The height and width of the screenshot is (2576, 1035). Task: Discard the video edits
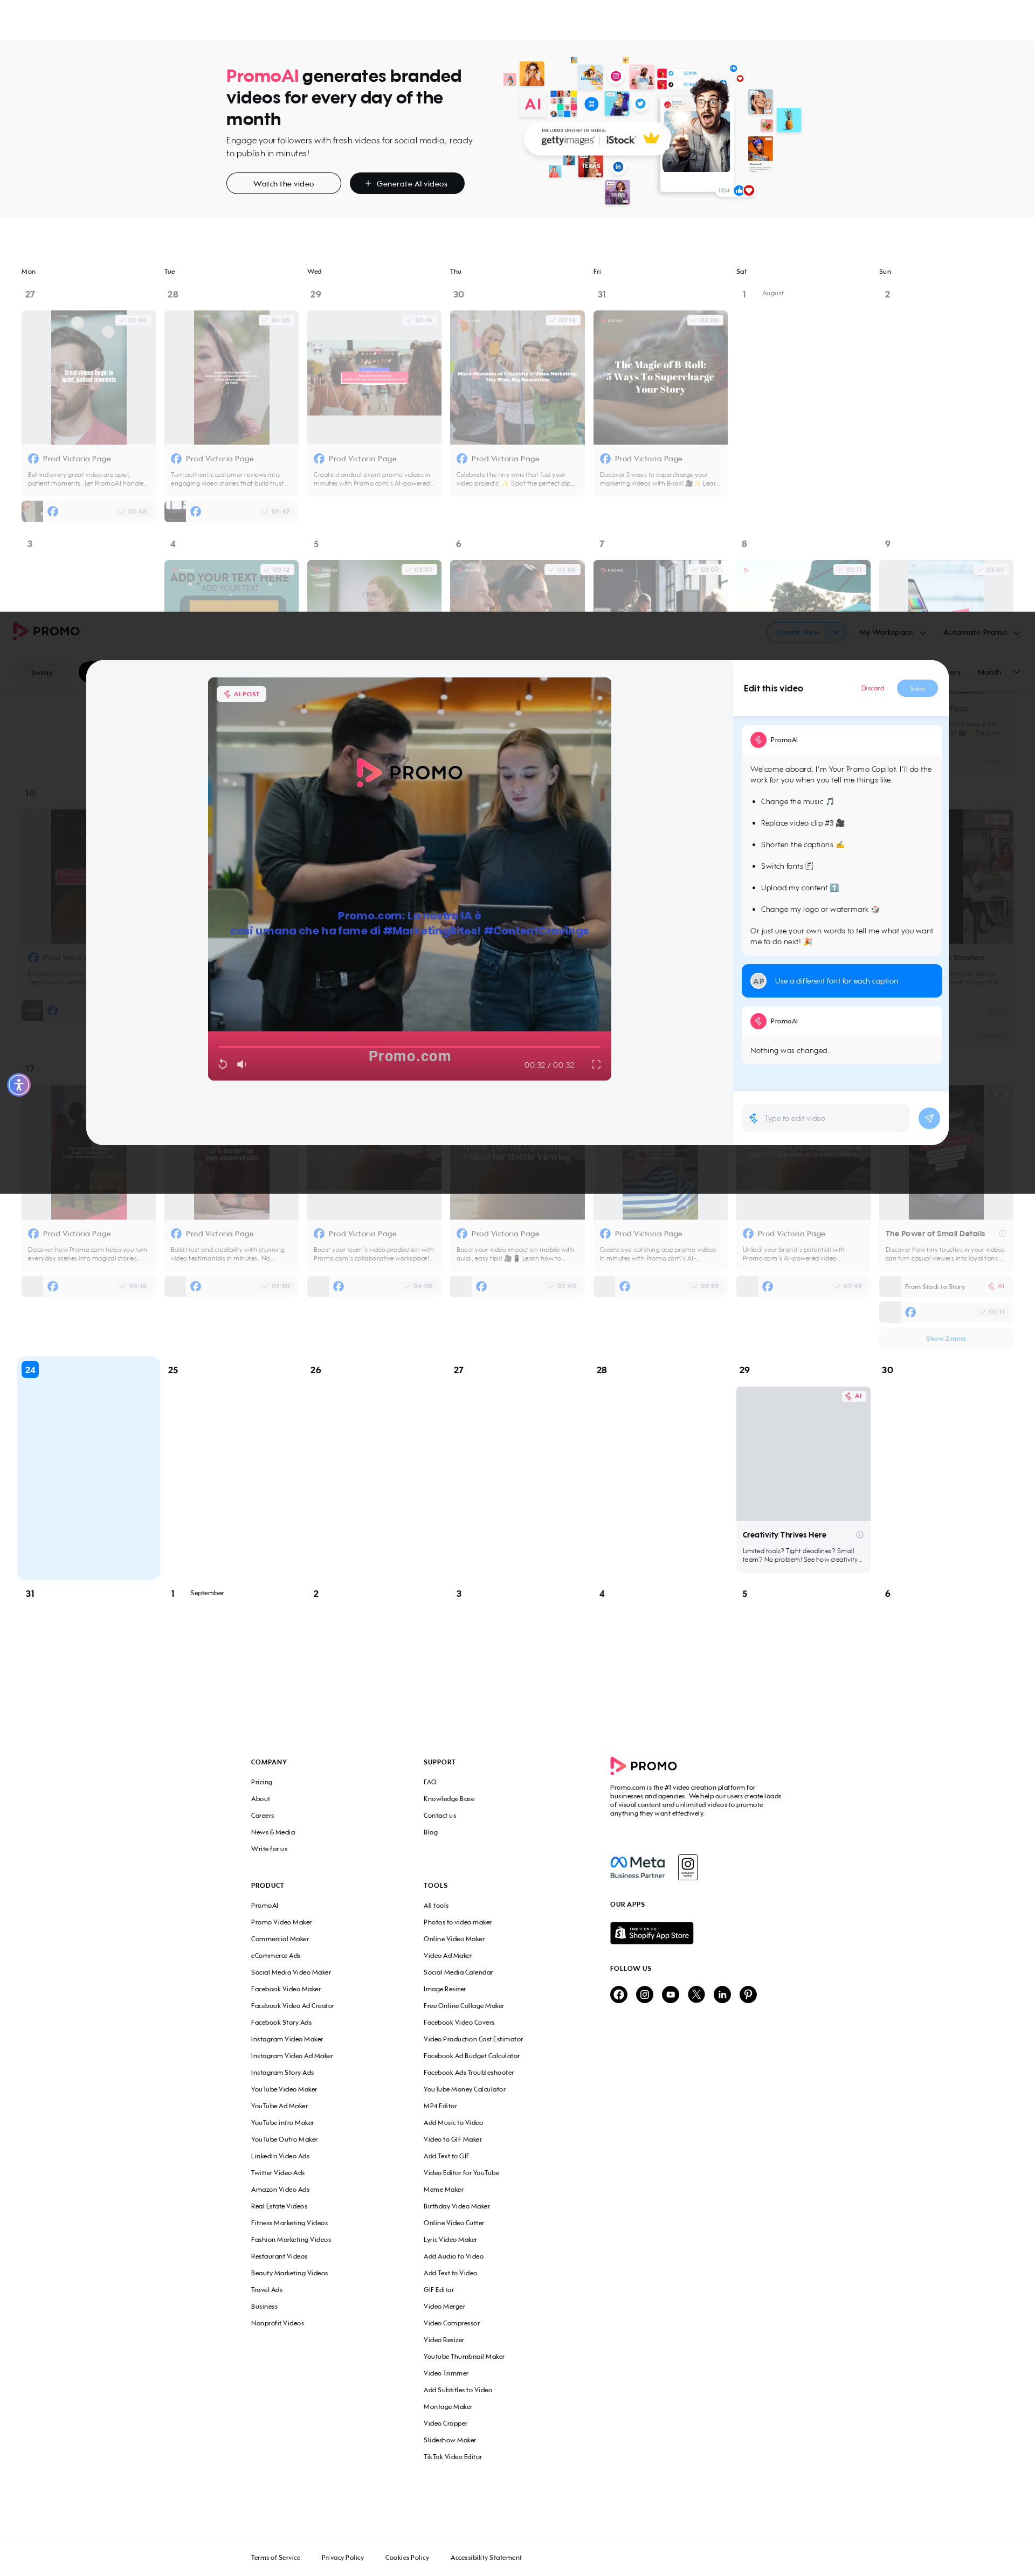click(872, 688)
